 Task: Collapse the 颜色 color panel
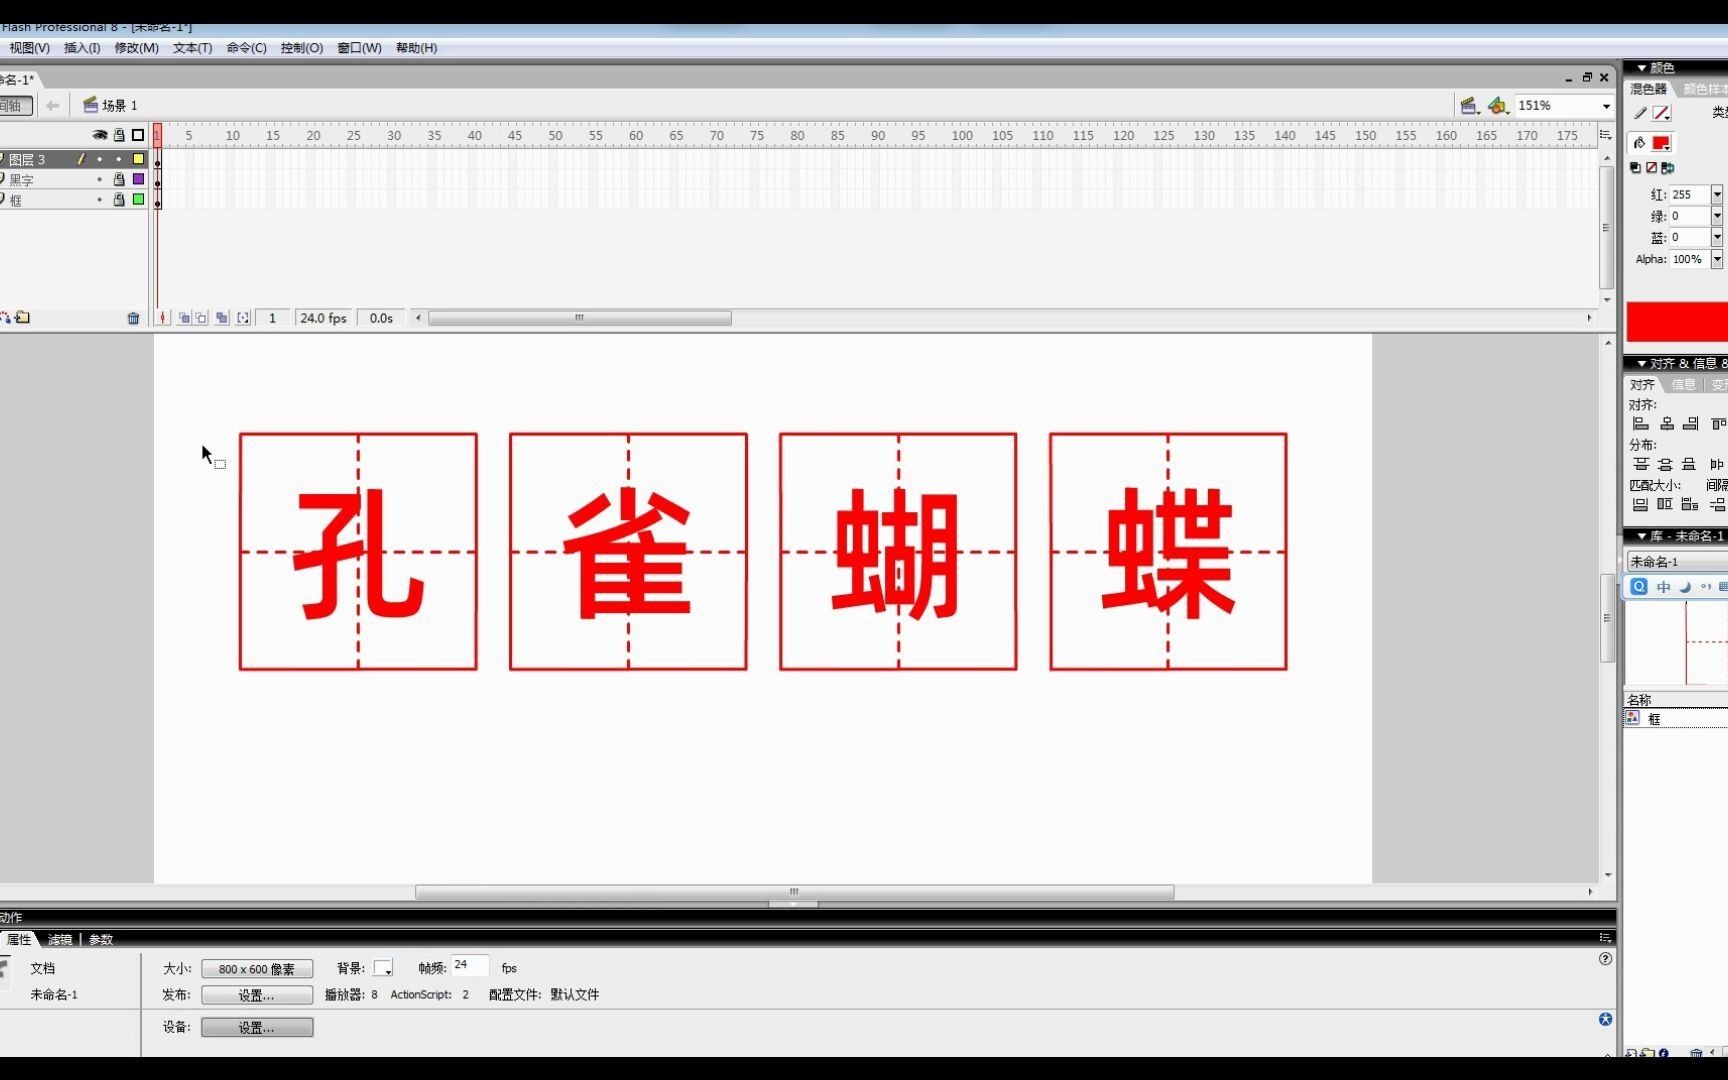[1641, 68]
